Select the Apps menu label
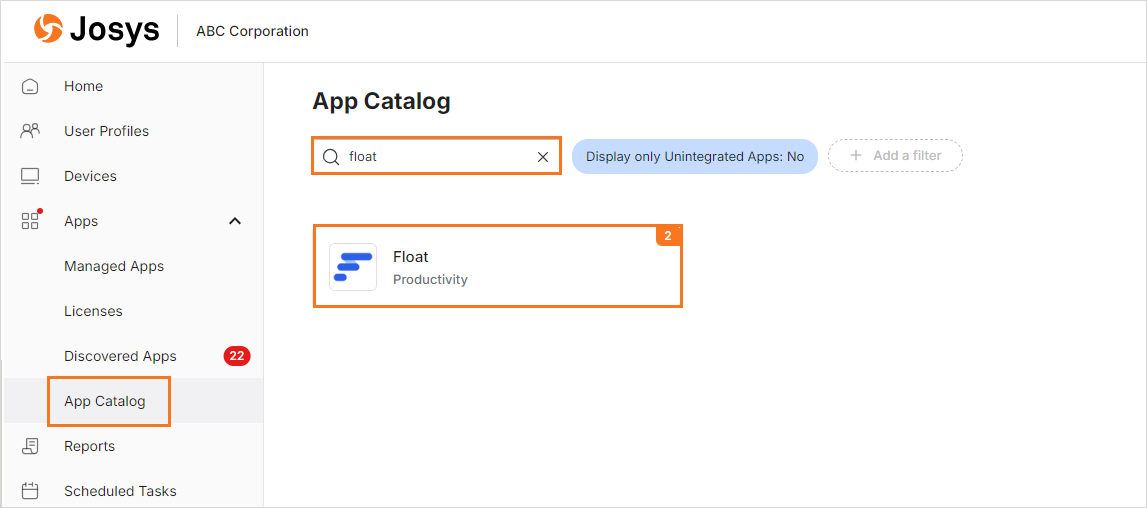Screen dimensions: 1147x508 (x=81, y=221)
